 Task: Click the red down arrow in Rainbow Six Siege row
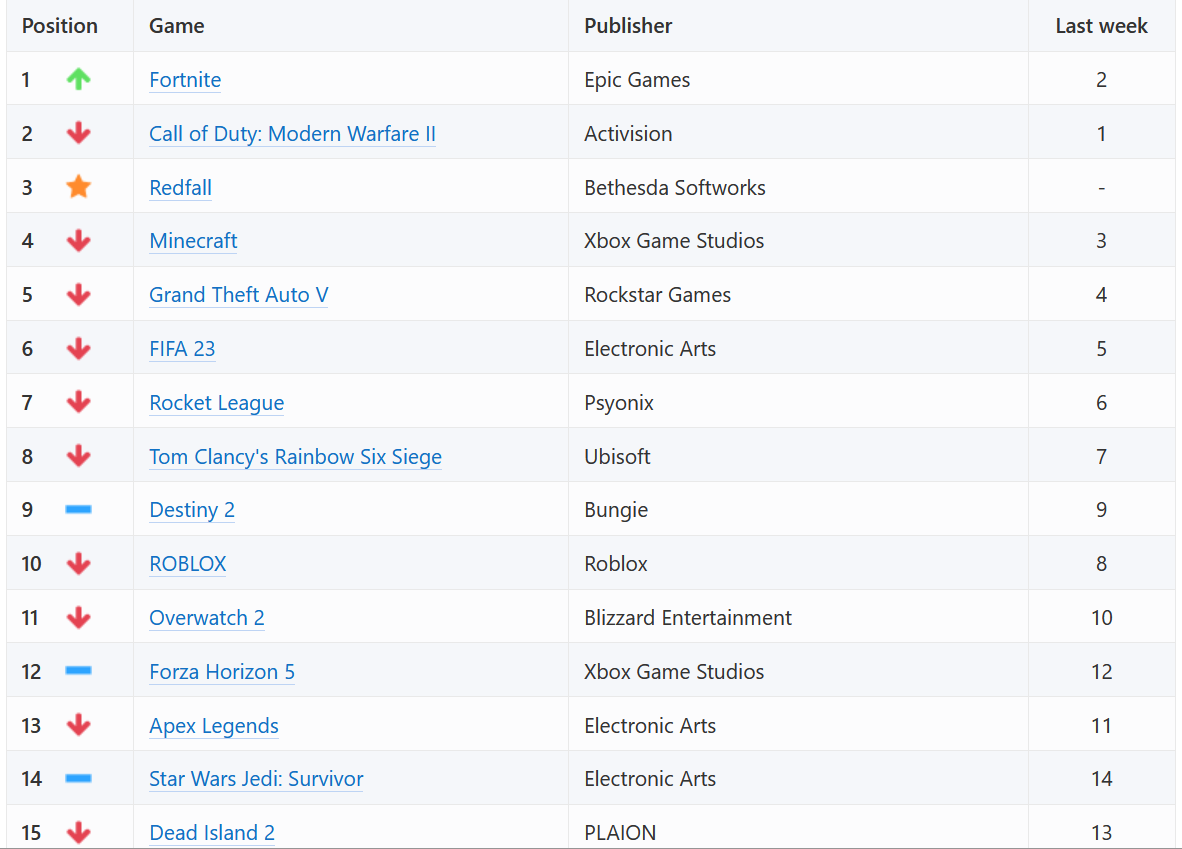pos(78,457)
